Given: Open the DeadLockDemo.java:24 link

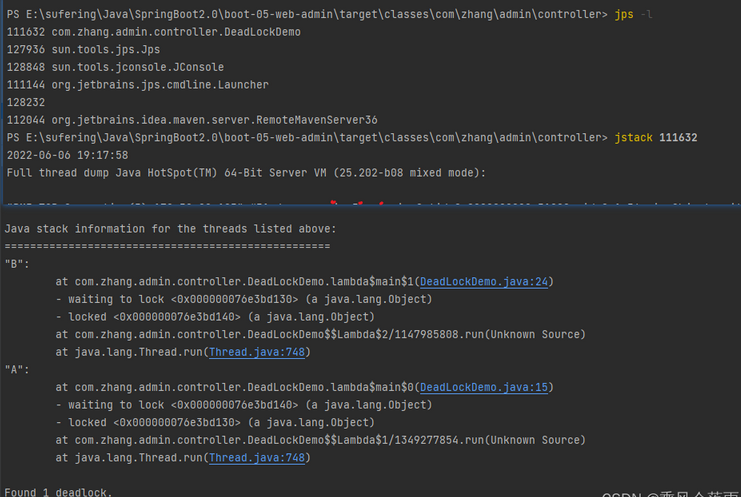Looking at the screenshot, I should [x=484, y=282].
